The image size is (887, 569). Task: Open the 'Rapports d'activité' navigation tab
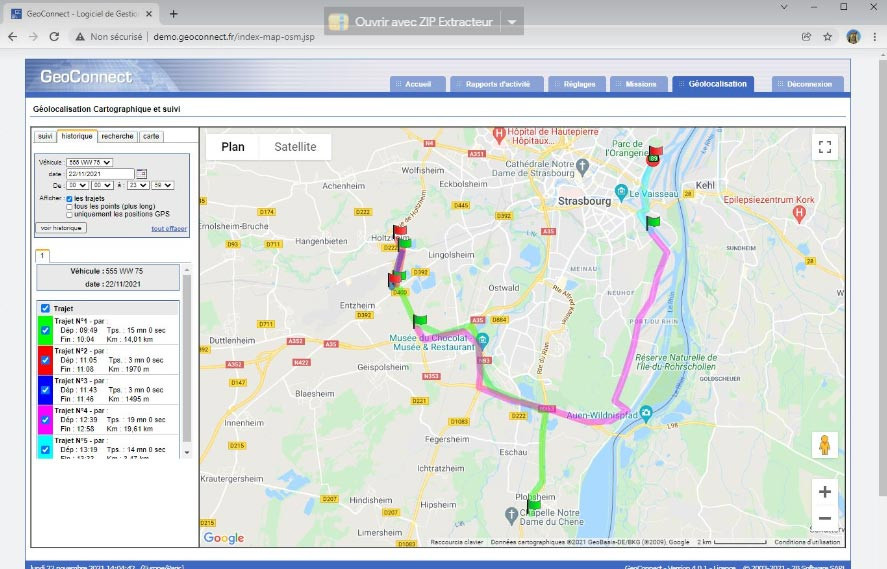coord(497,84)
